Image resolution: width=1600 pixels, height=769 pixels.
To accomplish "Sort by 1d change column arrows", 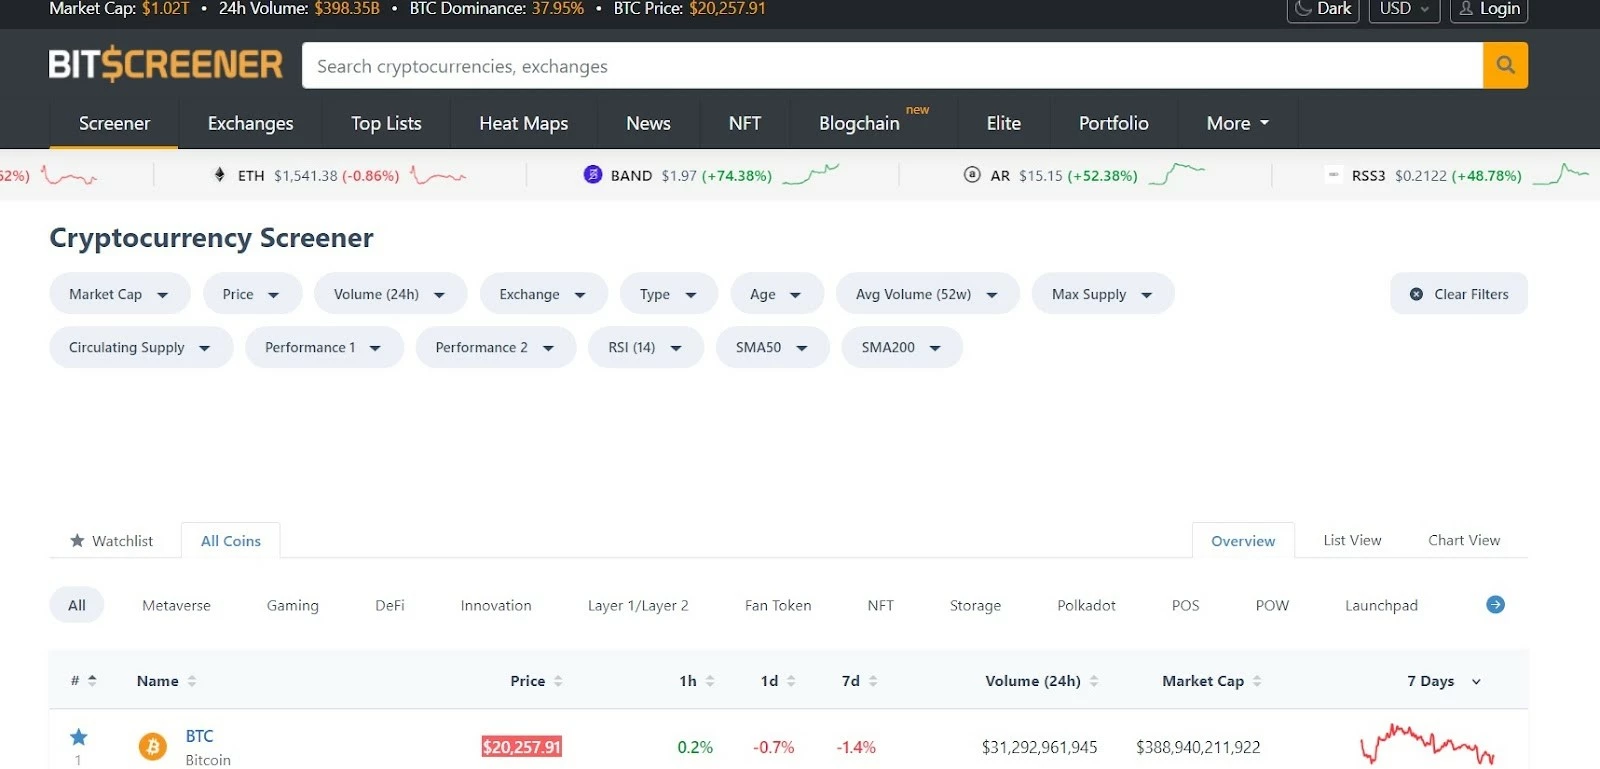I will point(791,681).
